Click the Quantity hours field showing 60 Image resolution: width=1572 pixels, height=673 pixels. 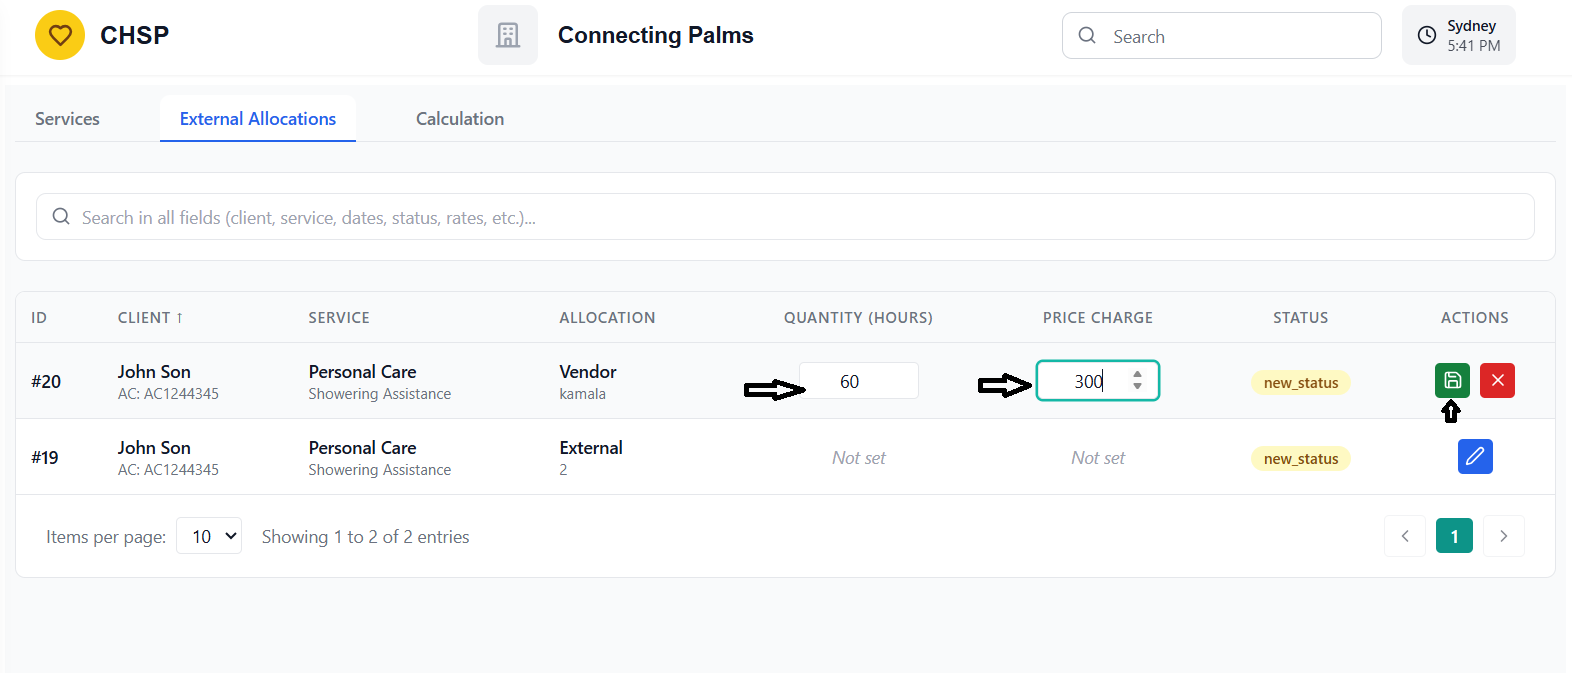pyautogui.click(x=858, y=381)
